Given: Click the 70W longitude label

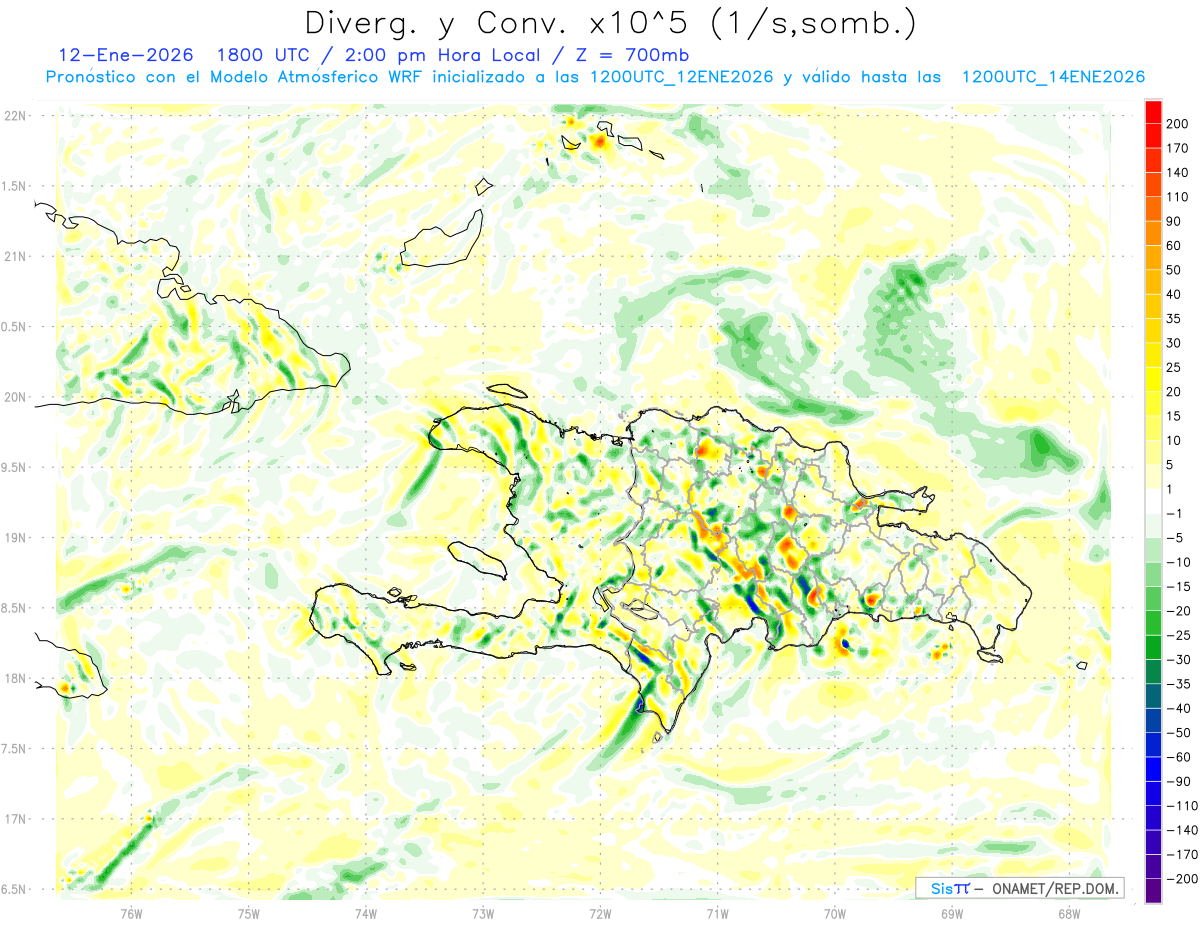Looking at the screenshot, I should tap(835, 912).
